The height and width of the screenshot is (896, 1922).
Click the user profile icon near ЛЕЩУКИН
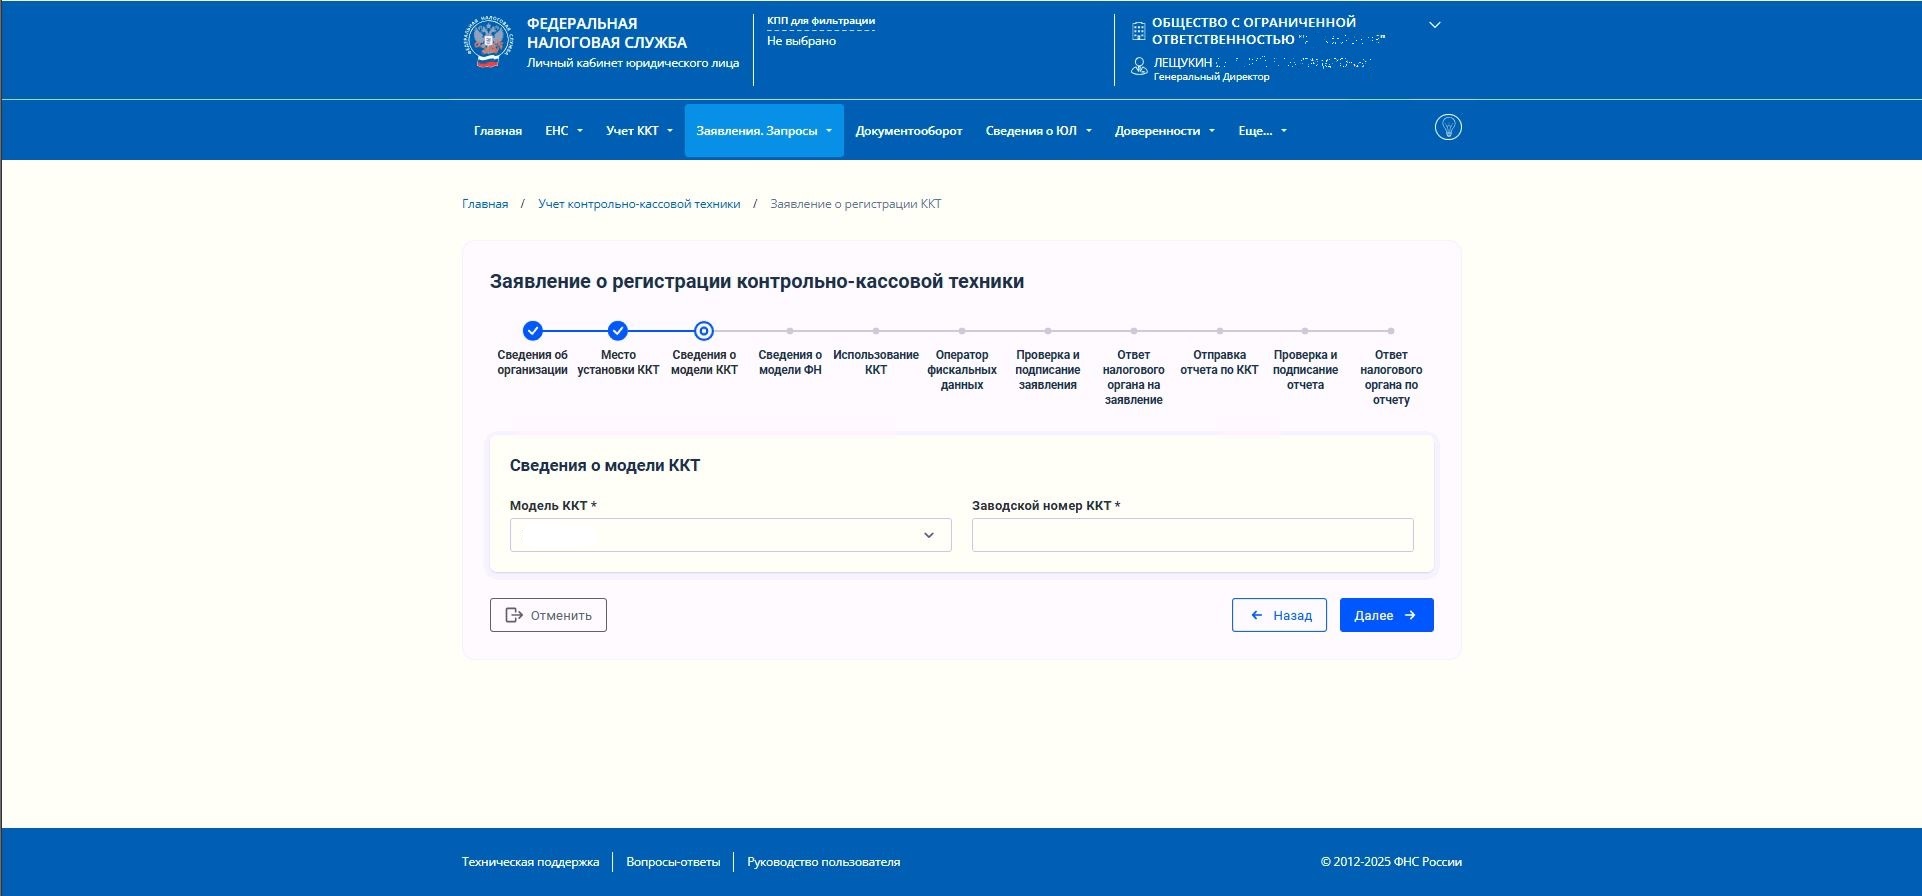click(1138, 66)
